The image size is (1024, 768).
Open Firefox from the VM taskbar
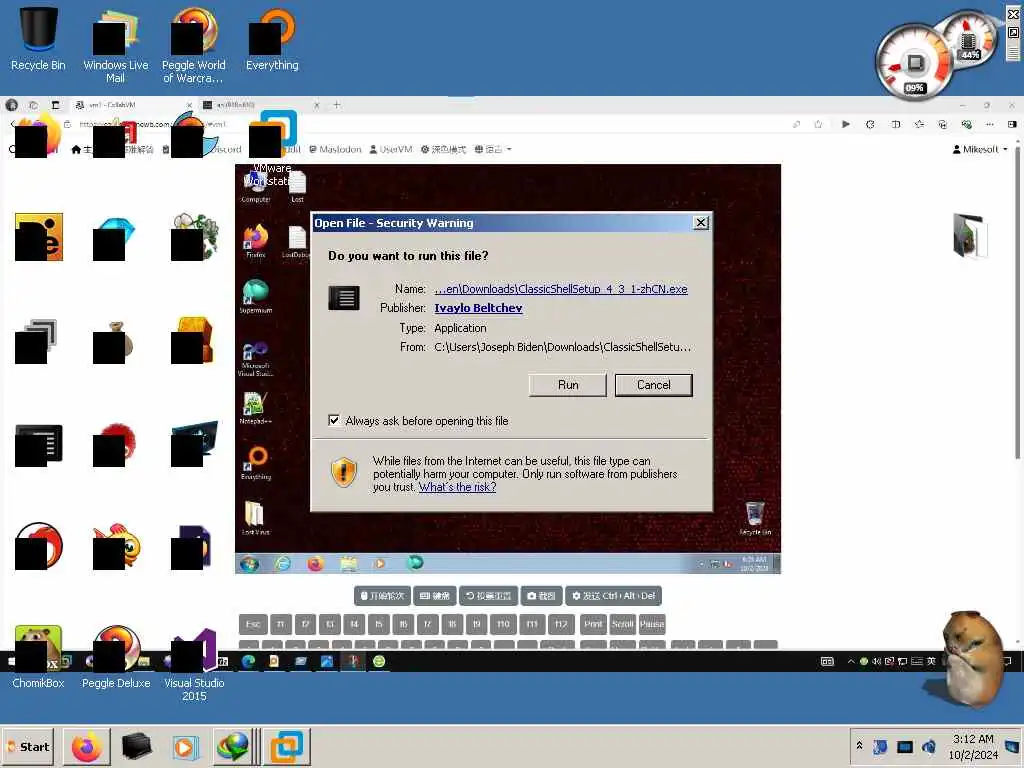315,563
